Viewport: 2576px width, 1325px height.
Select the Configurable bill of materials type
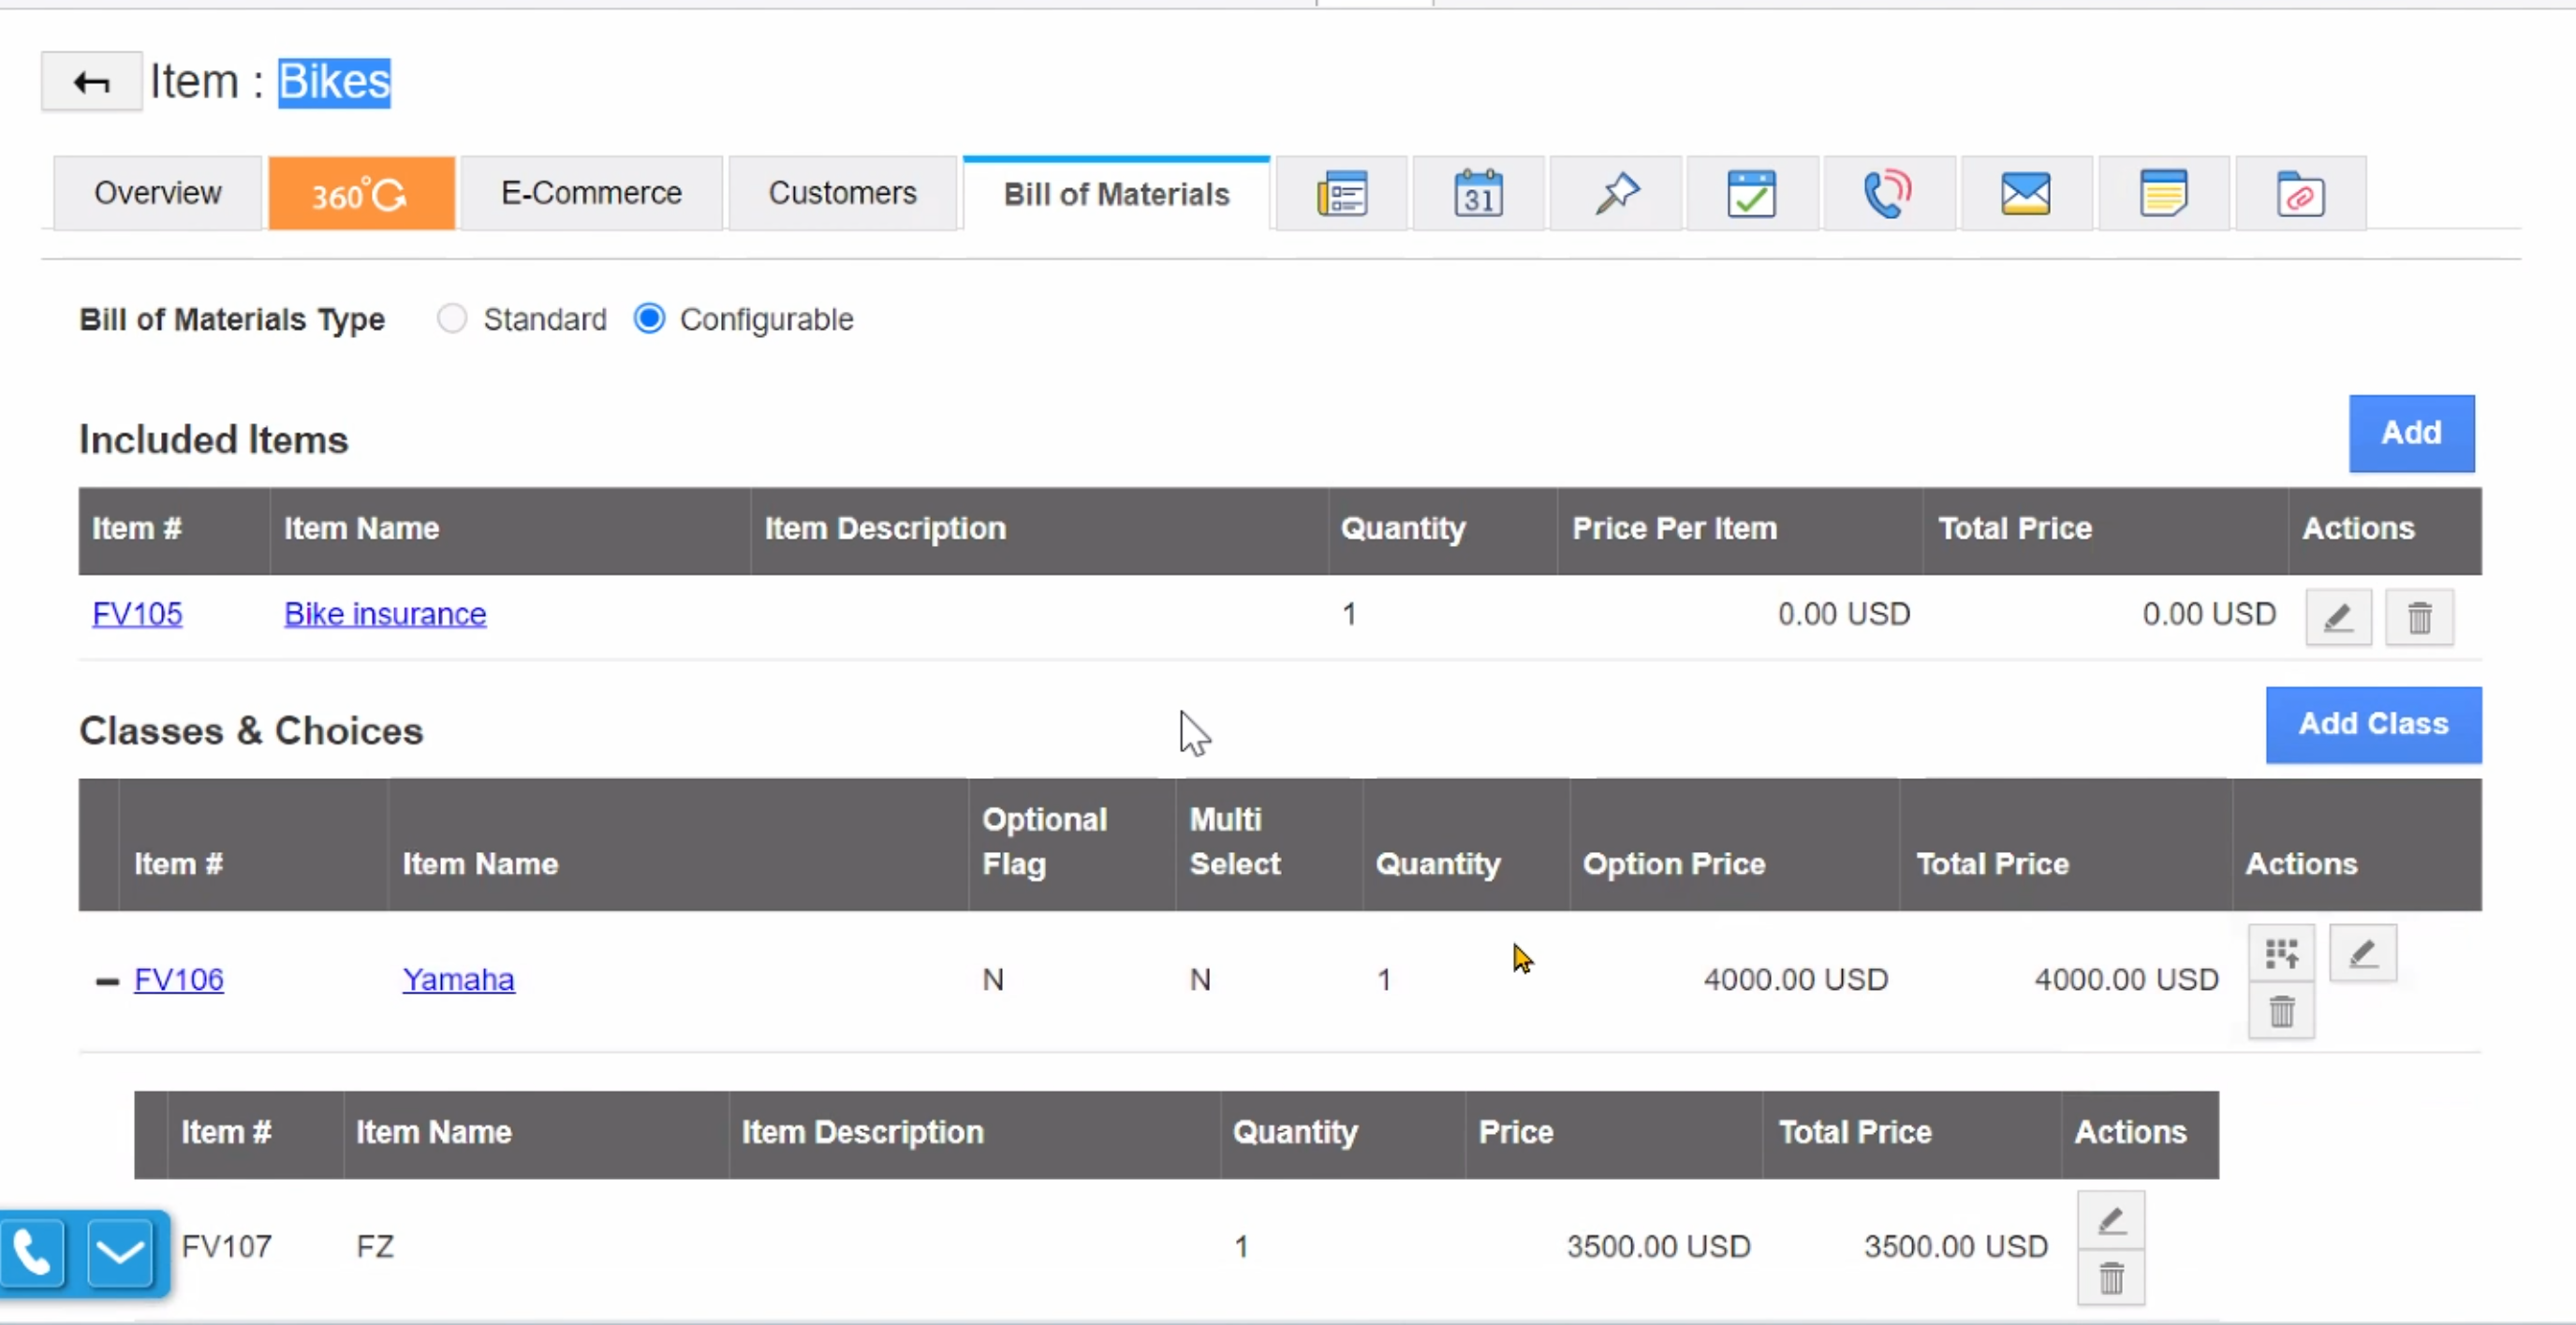pos(650,319)
